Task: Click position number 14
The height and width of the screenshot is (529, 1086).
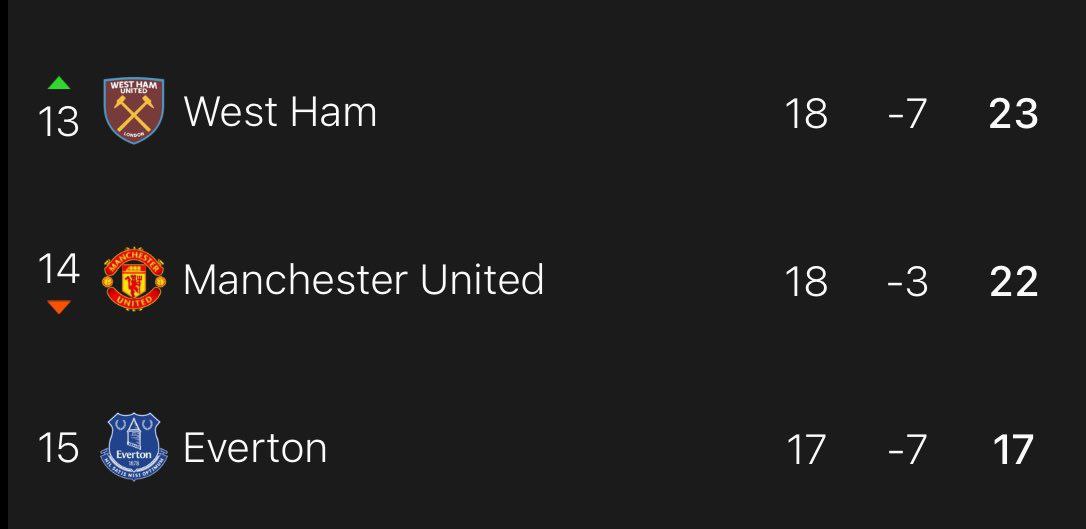Action: (58, 269)
